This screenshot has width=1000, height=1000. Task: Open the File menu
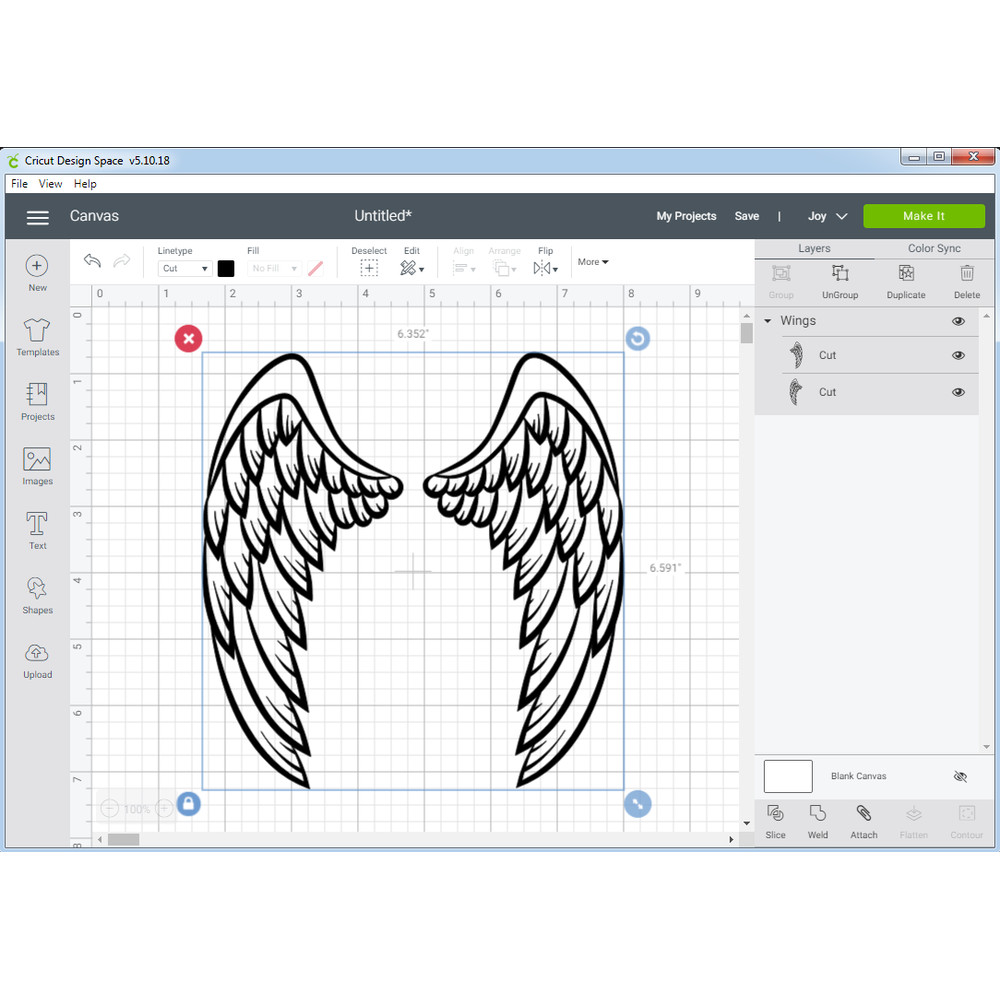18,183
